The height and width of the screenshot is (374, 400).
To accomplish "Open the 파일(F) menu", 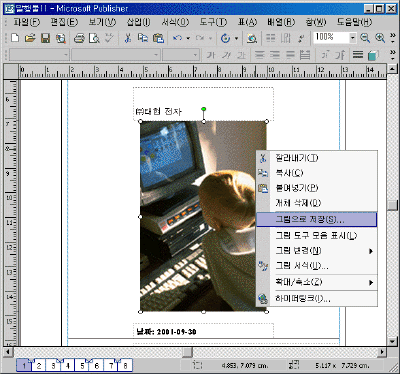I will (26, 22).
